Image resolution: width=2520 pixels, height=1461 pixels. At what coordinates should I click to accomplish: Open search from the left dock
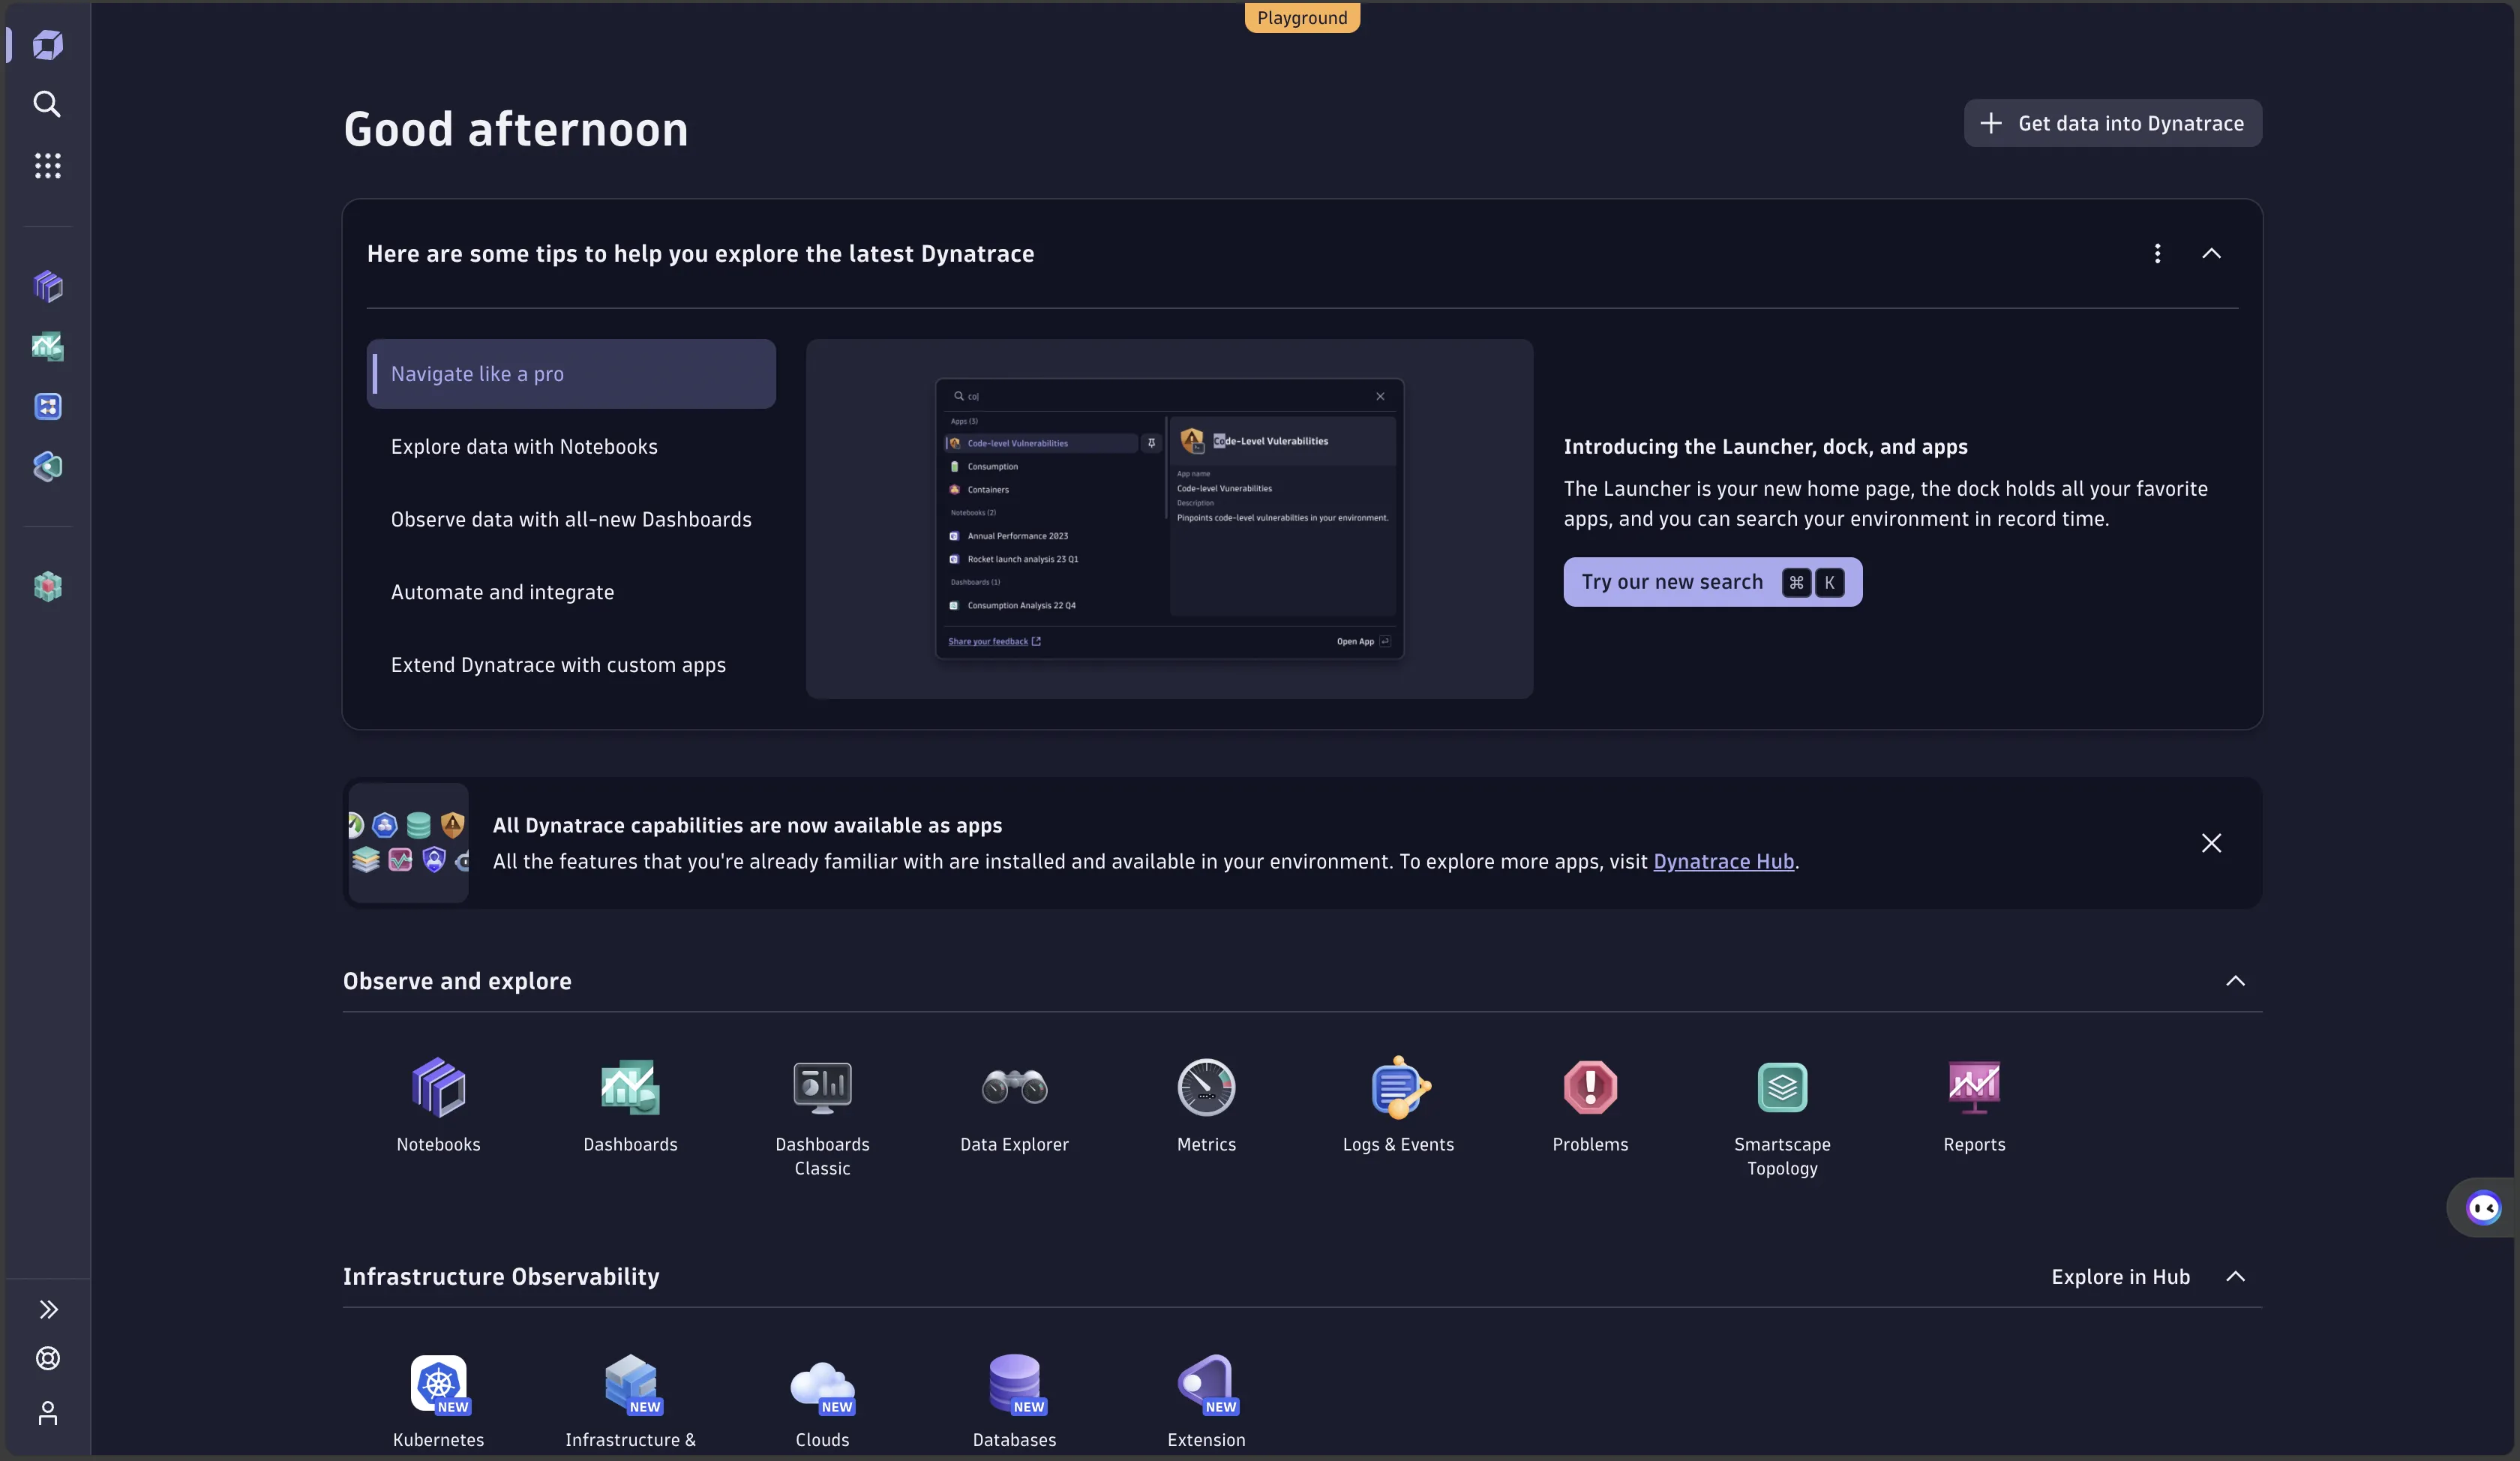coord(47,104)
